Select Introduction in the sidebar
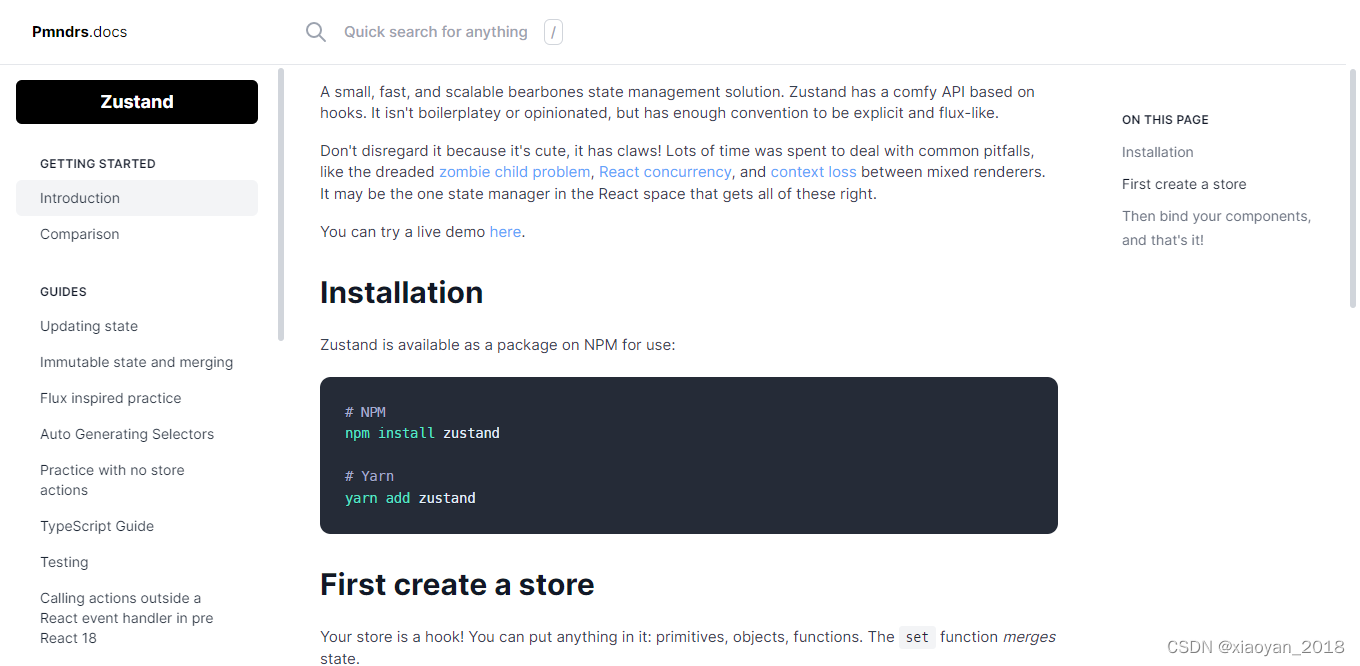This screenshot has height=666, width=1360. coord(137,198)
